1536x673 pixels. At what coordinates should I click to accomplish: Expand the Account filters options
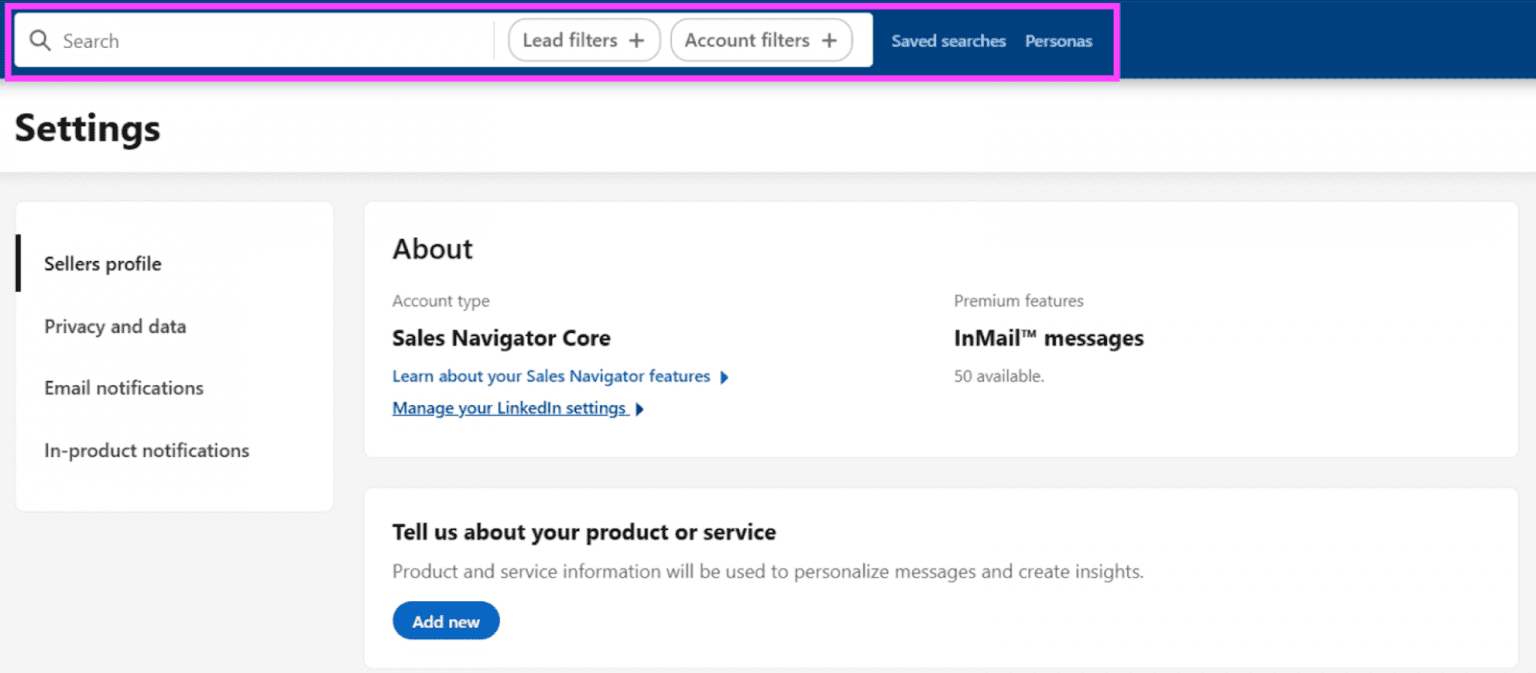pos(747,41)
